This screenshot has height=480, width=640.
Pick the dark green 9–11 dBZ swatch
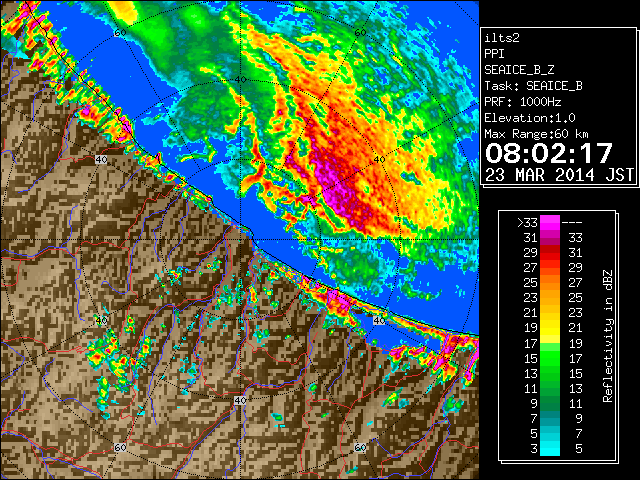pos(550,403)
